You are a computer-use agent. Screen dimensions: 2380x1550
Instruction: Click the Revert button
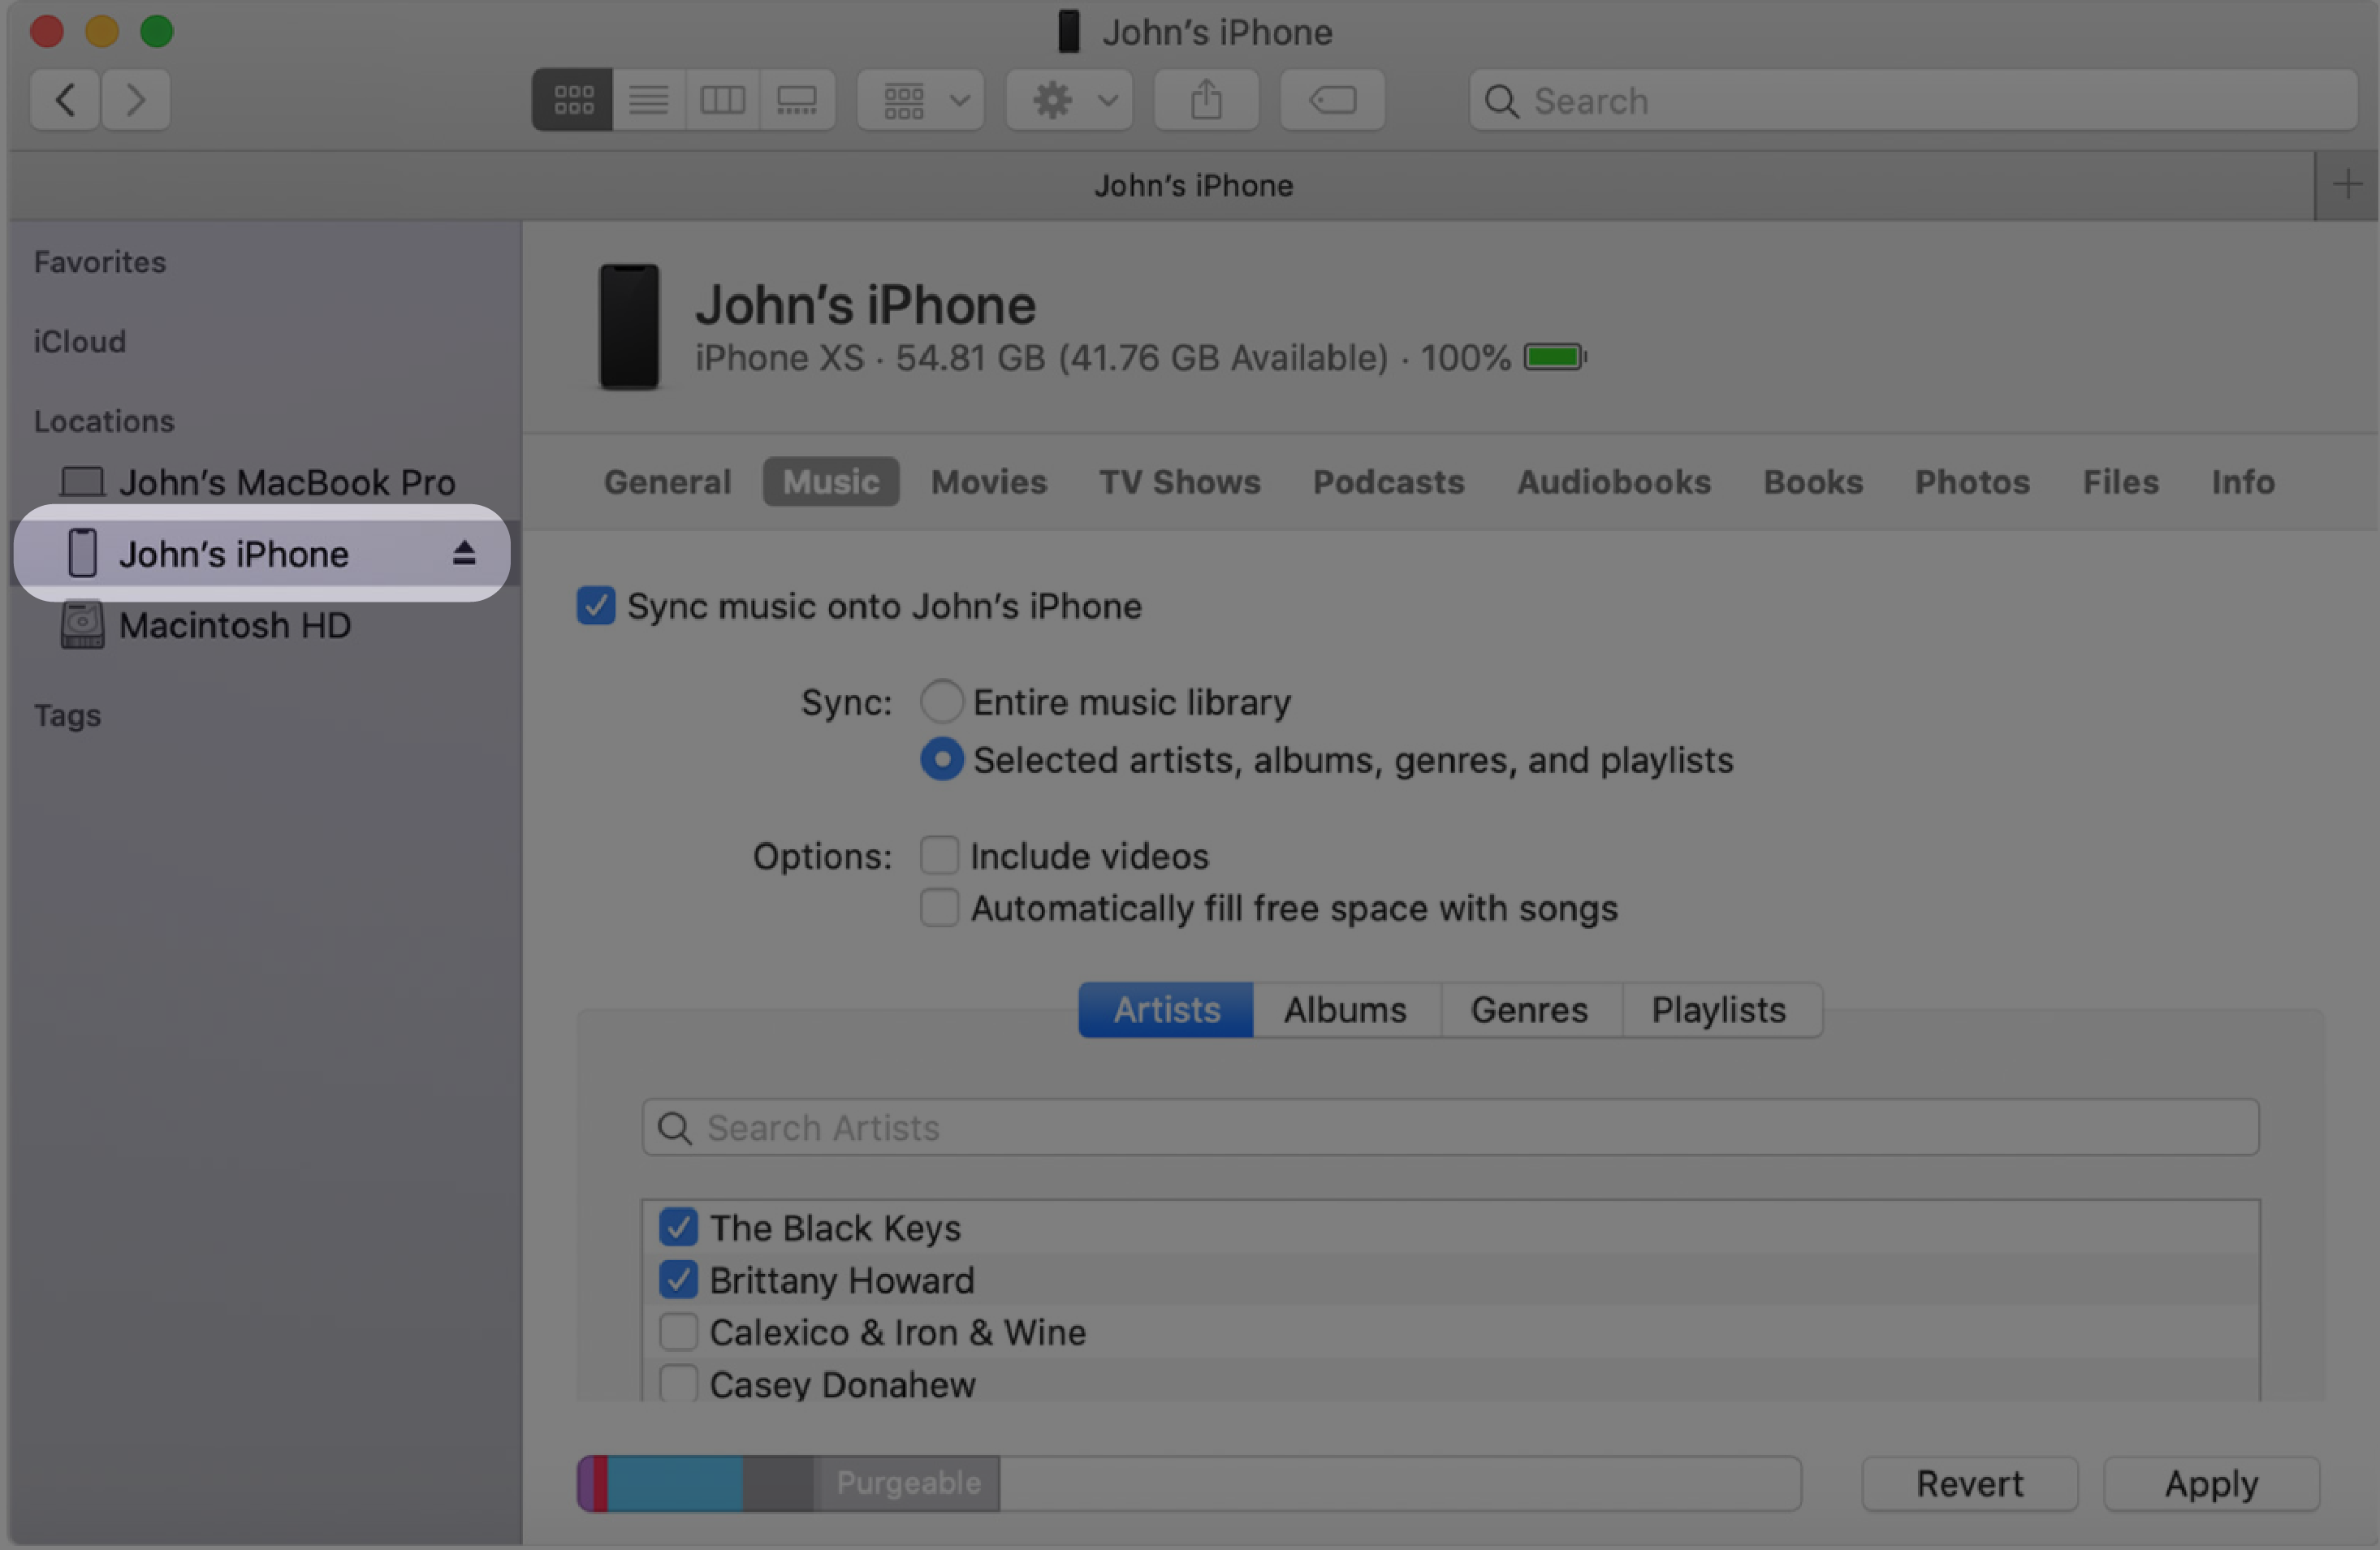[1969, 1484]
